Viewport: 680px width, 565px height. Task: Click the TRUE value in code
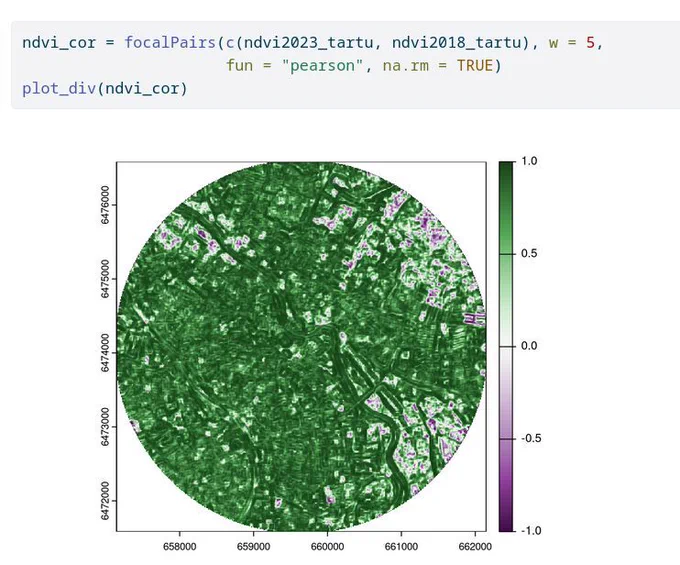point(475,66)
